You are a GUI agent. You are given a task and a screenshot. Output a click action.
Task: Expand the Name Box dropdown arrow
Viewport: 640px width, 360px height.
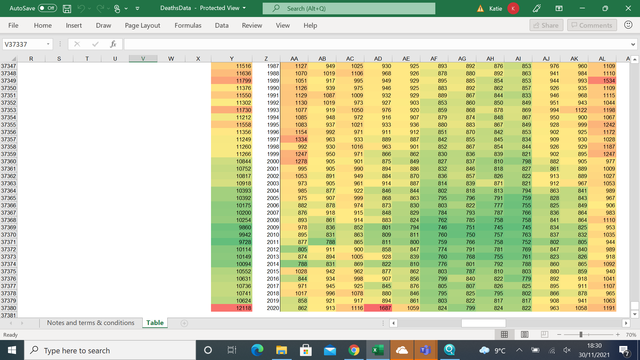pos(48,44)
